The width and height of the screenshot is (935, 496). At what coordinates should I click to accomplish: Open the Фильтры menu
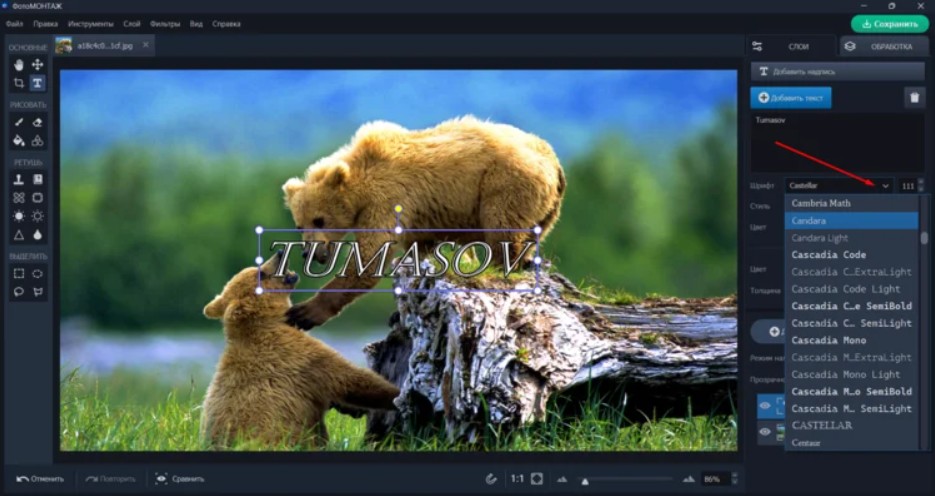pos(163,23)
